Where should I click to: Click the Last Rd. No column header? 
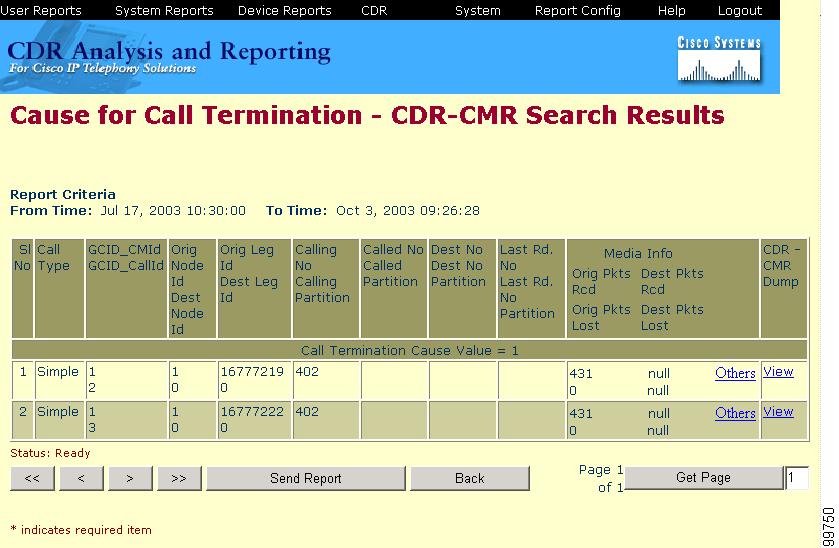tap(531, 288)
